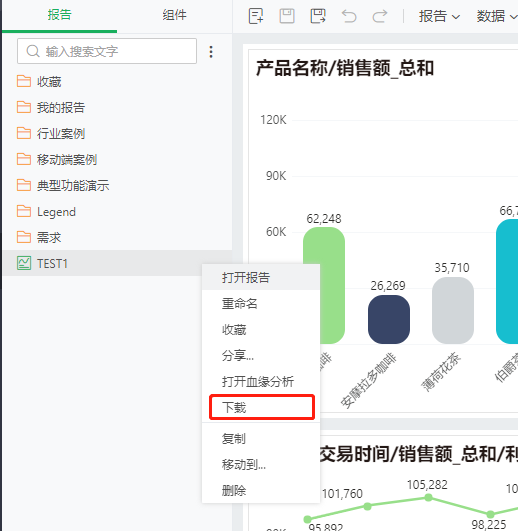Click 删除 in the context menu
518x531 pixels.
(x=234, y=490)
